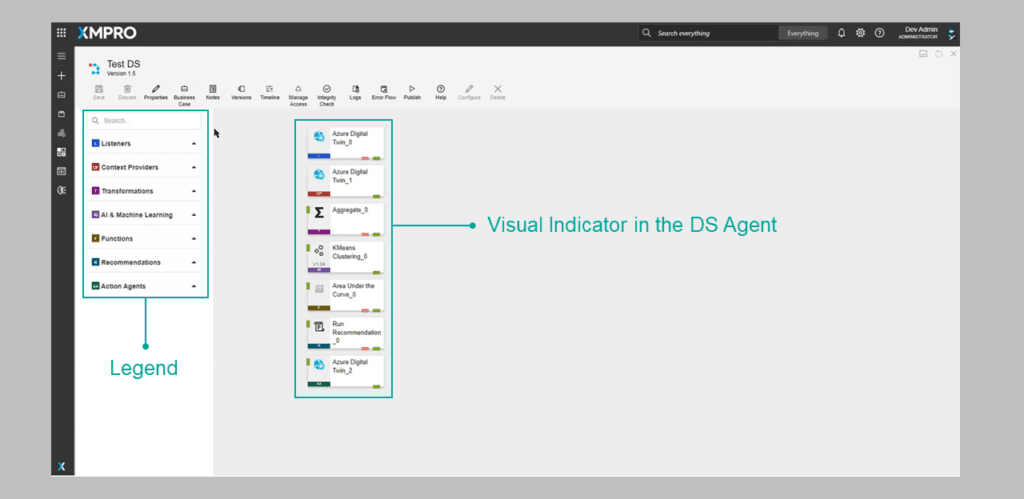Image resolution: width=1024 pixels, height=499 pixels.
Task: Select the Aggregate_0 agent block
Action: click(345, 217)
